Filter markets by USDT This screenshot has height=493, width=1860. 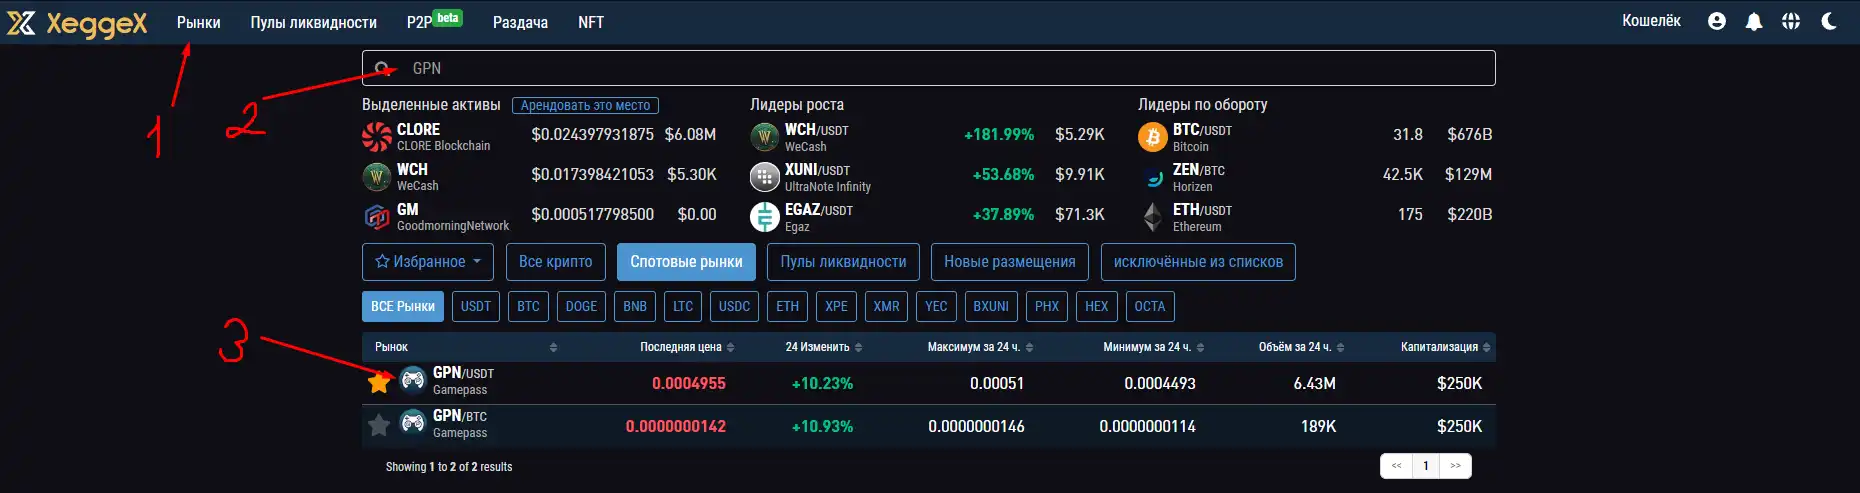tap(476, 306)
